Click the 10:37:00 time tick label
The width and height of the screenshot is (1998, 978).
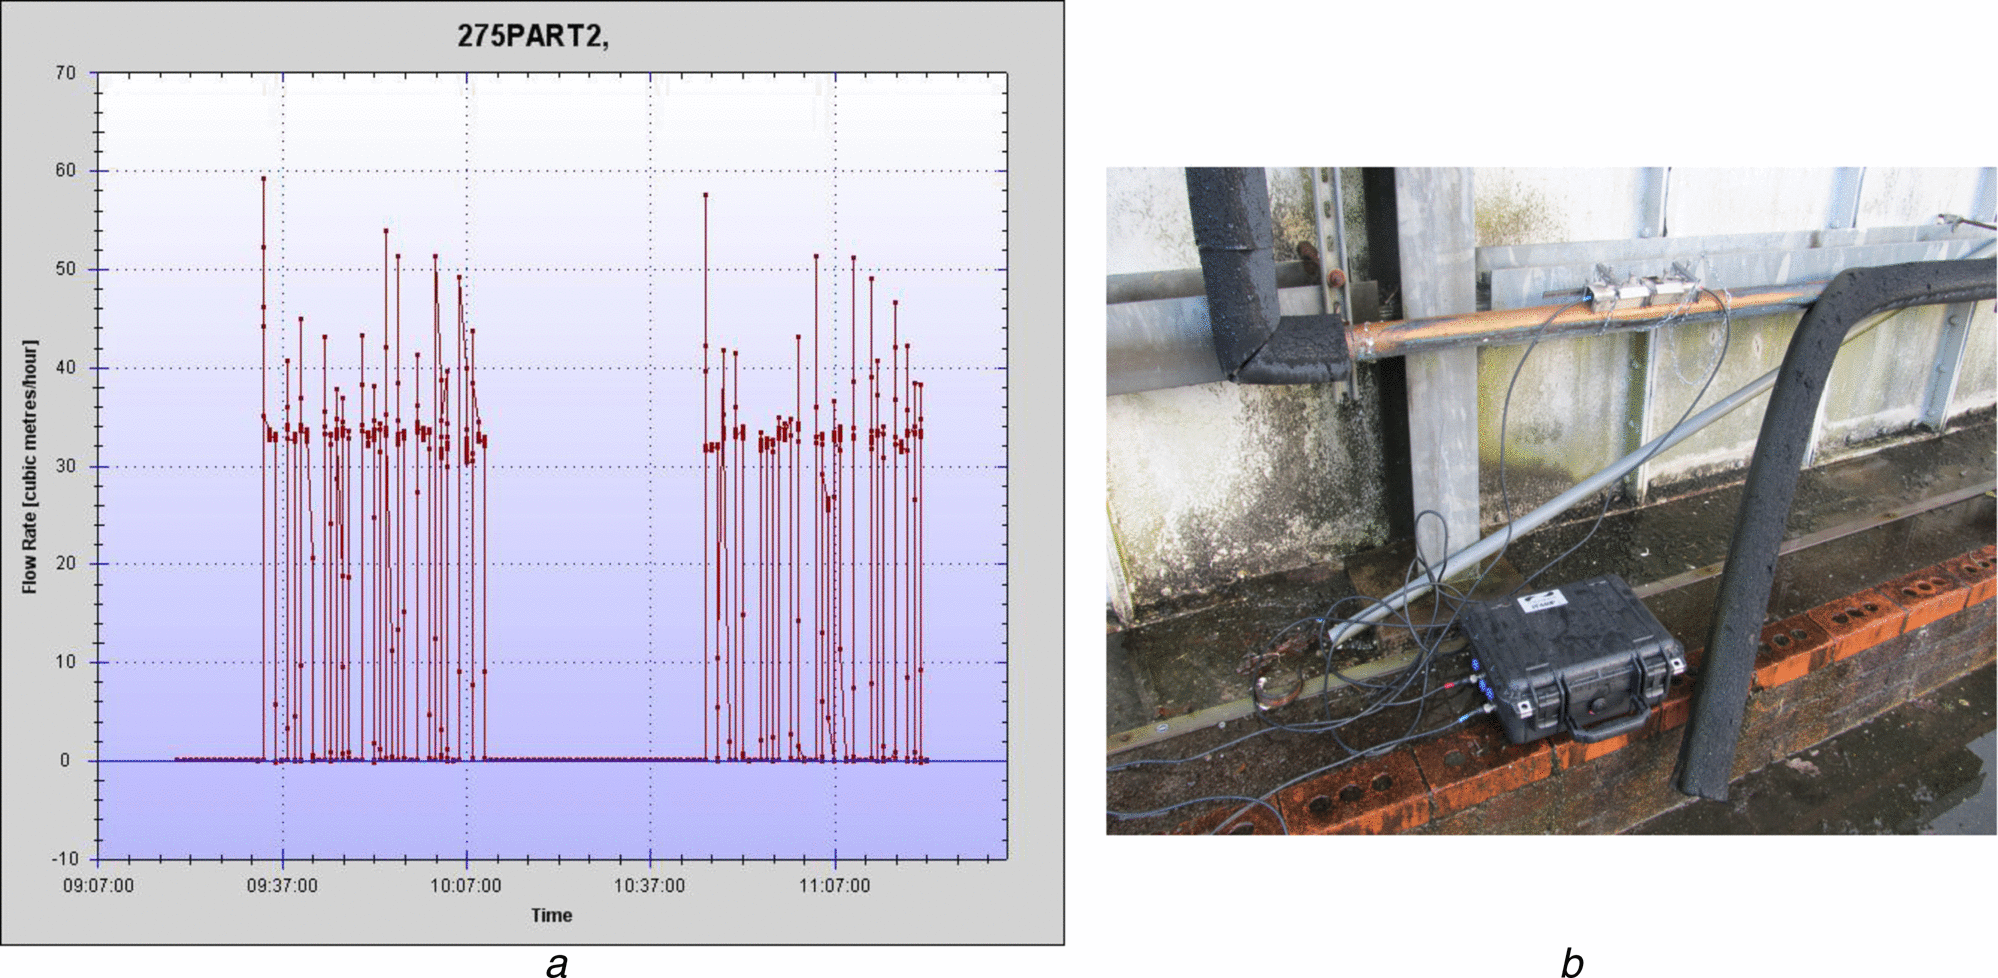coord(650,886)
